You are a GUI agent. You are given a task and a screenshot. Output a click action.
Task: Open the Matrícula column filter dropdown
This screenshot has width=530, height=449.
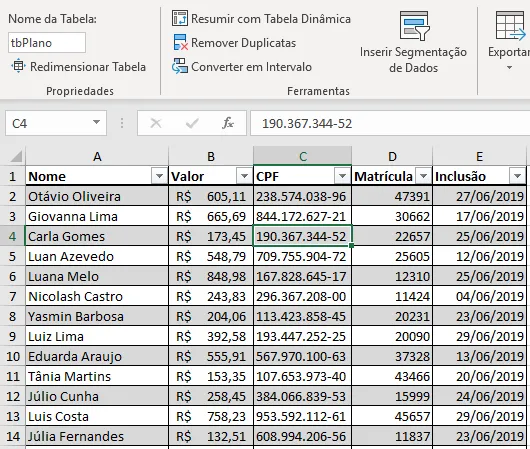423,176
